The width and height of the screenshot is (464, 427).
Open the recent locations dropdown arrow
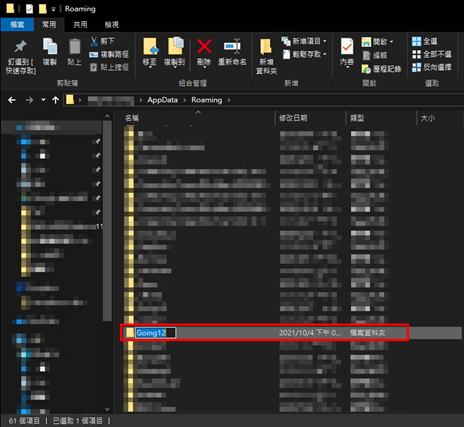43,100
